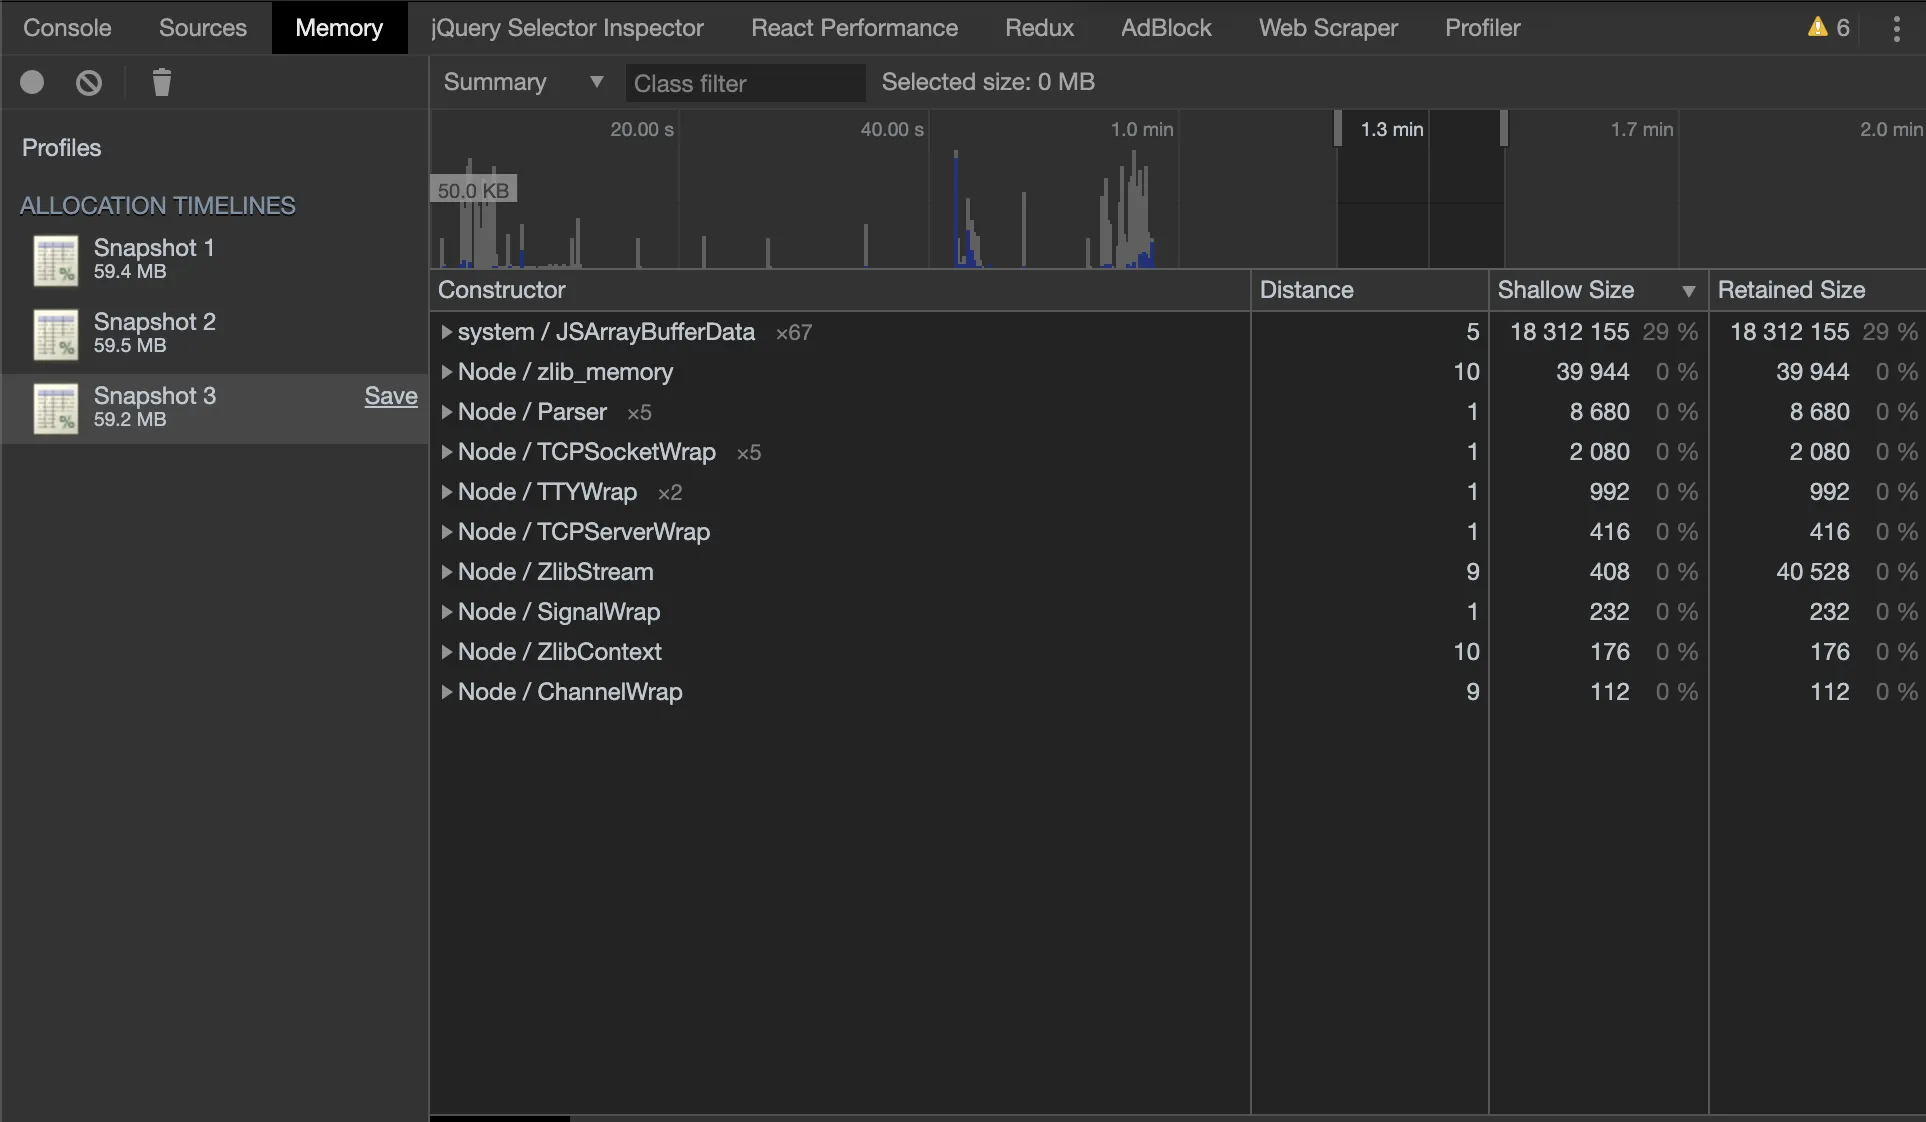Click the trash collect garbage icon
Viewport: 1926px width, 1122px height.
tap(161, 82)
